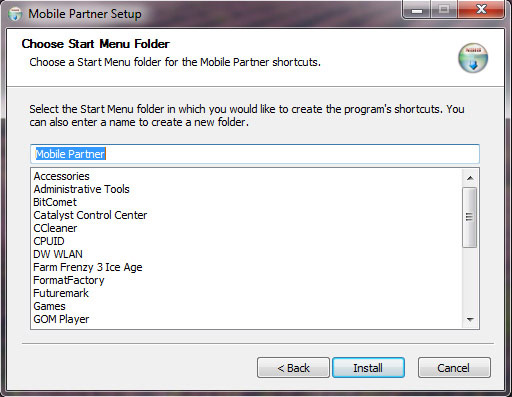Click the Install button
This screenshot has height=397, width=512.
(x=368, y=368)
